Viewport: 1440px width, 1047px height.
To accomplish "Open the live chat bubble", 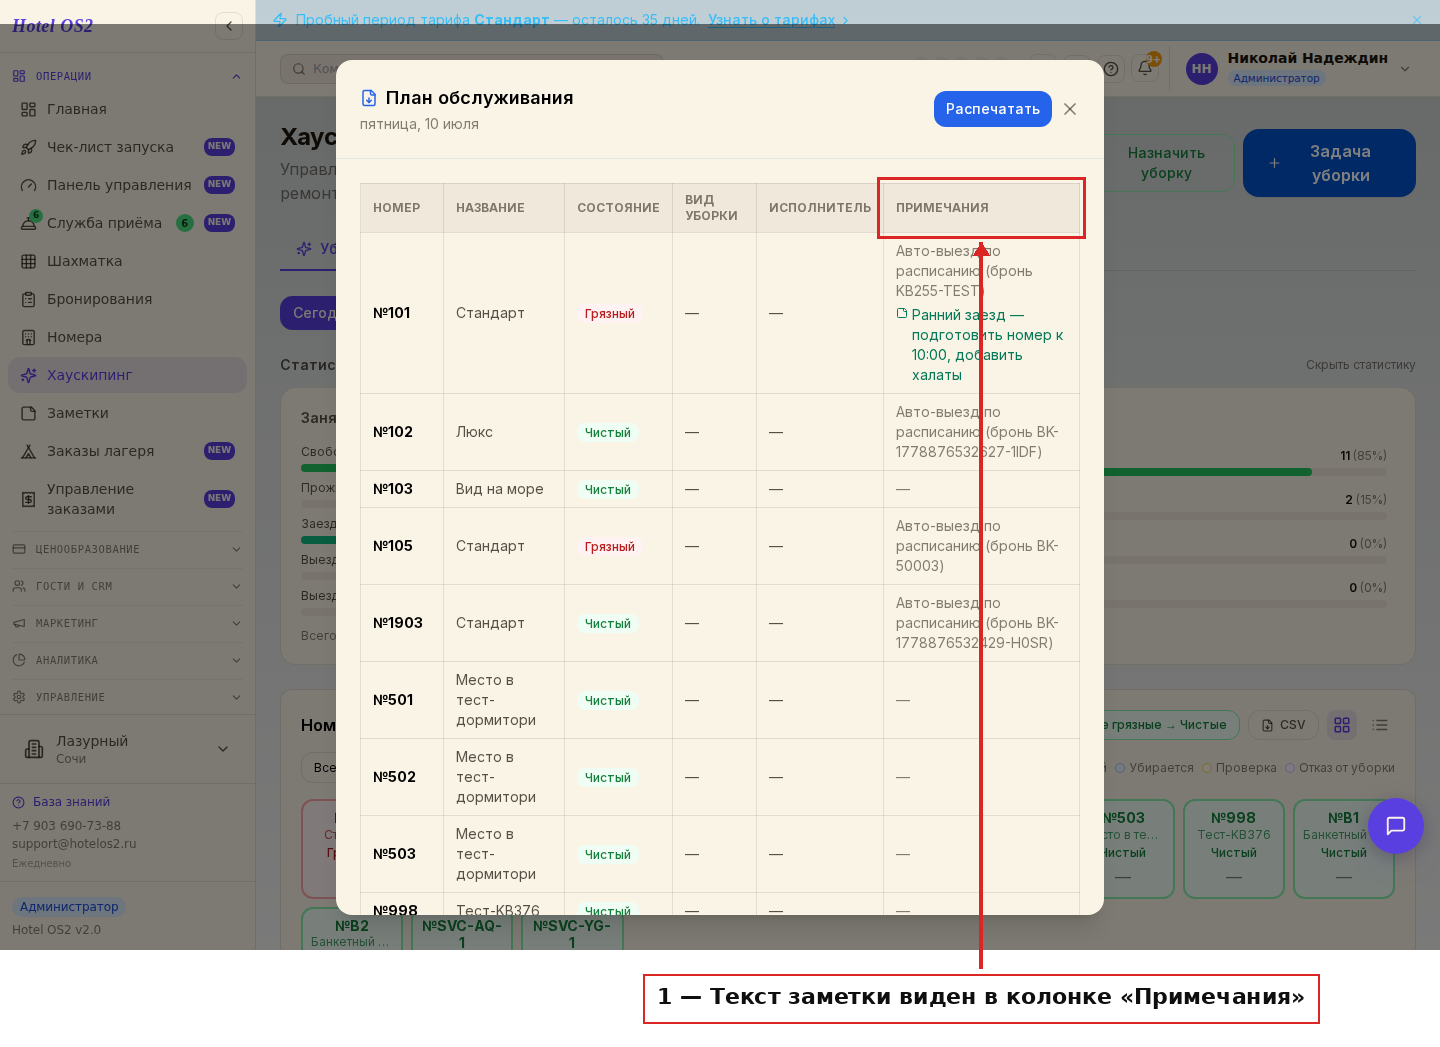I will pyautogui.click(x=1396, y=826).
